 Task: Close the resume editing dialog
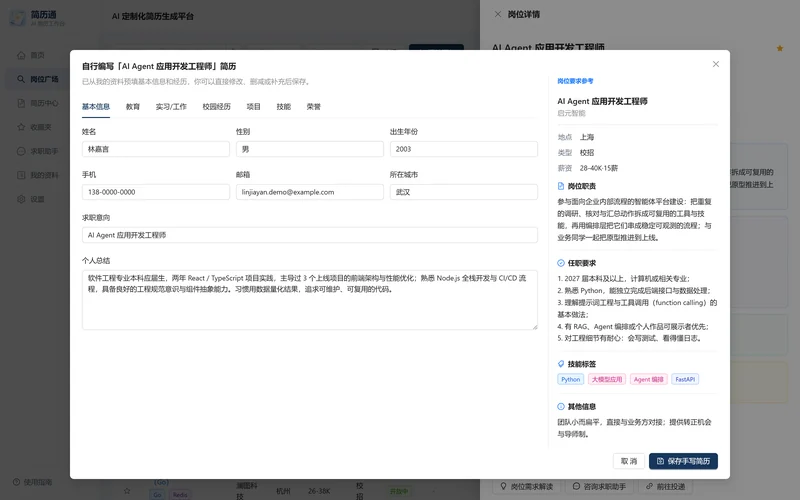716,64
